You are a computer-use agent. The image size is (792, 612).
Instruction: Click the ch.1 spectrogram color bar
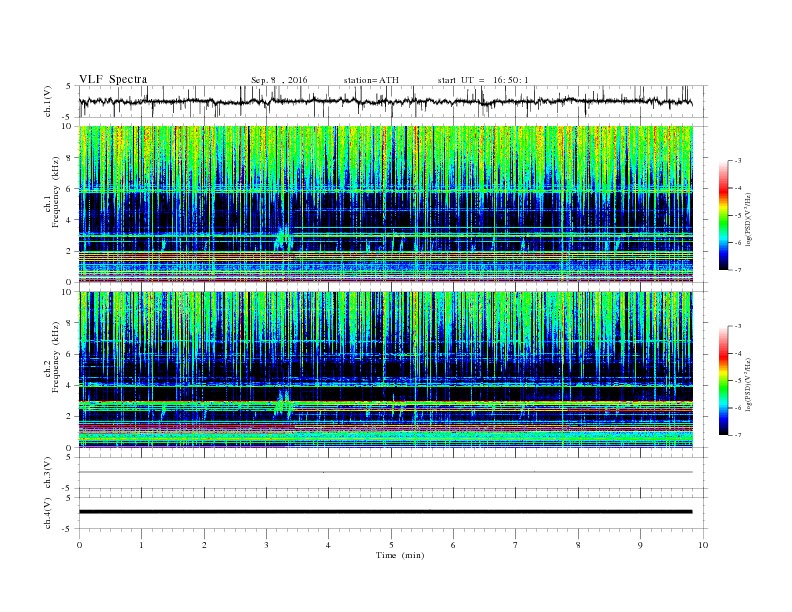tap(724, 215)
